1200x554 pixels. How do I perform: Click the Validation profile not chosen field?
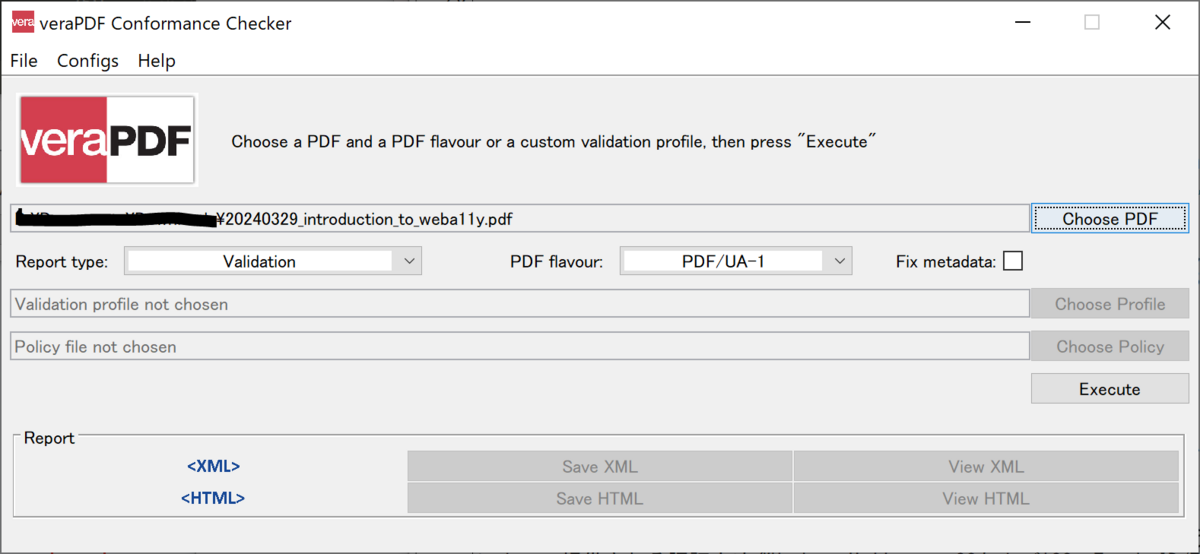tap(520, 304)
